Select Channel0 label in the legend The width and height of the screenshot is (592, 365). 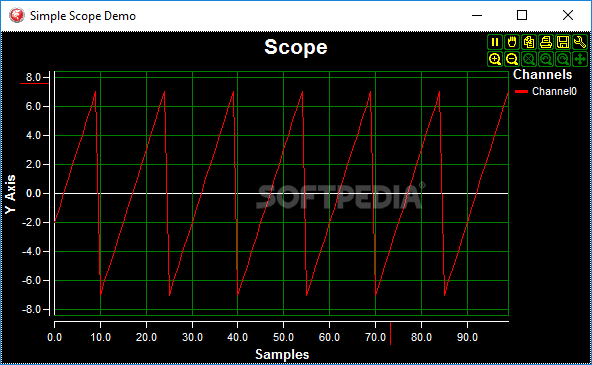[554, 91]
